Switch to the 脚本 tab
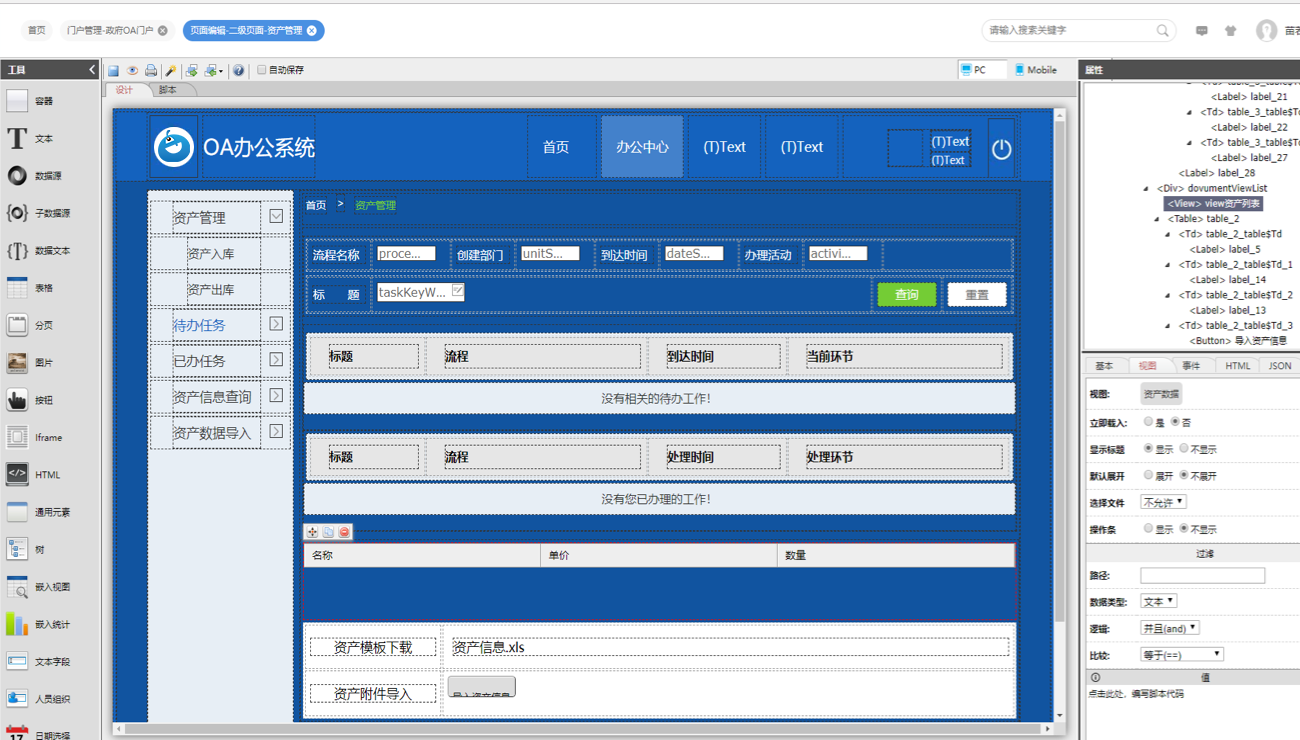Screen dimensions: 1300x740 pyautogui.click(x=168, y=90)
